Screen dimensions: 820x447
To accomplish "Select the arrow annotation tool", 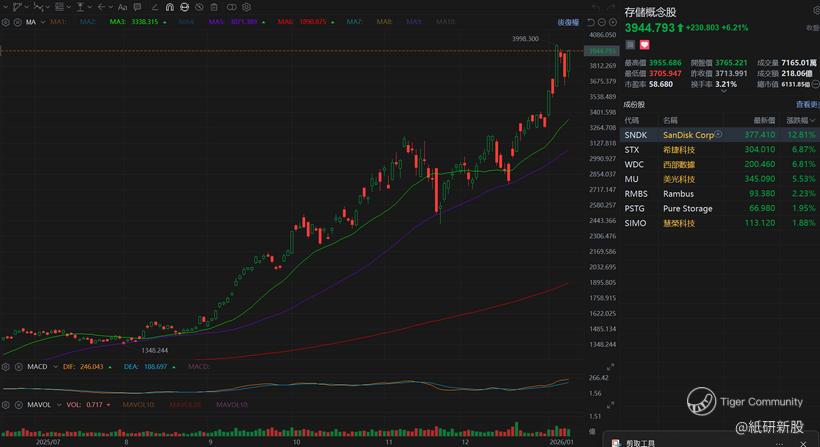I will tap(101, 7).
